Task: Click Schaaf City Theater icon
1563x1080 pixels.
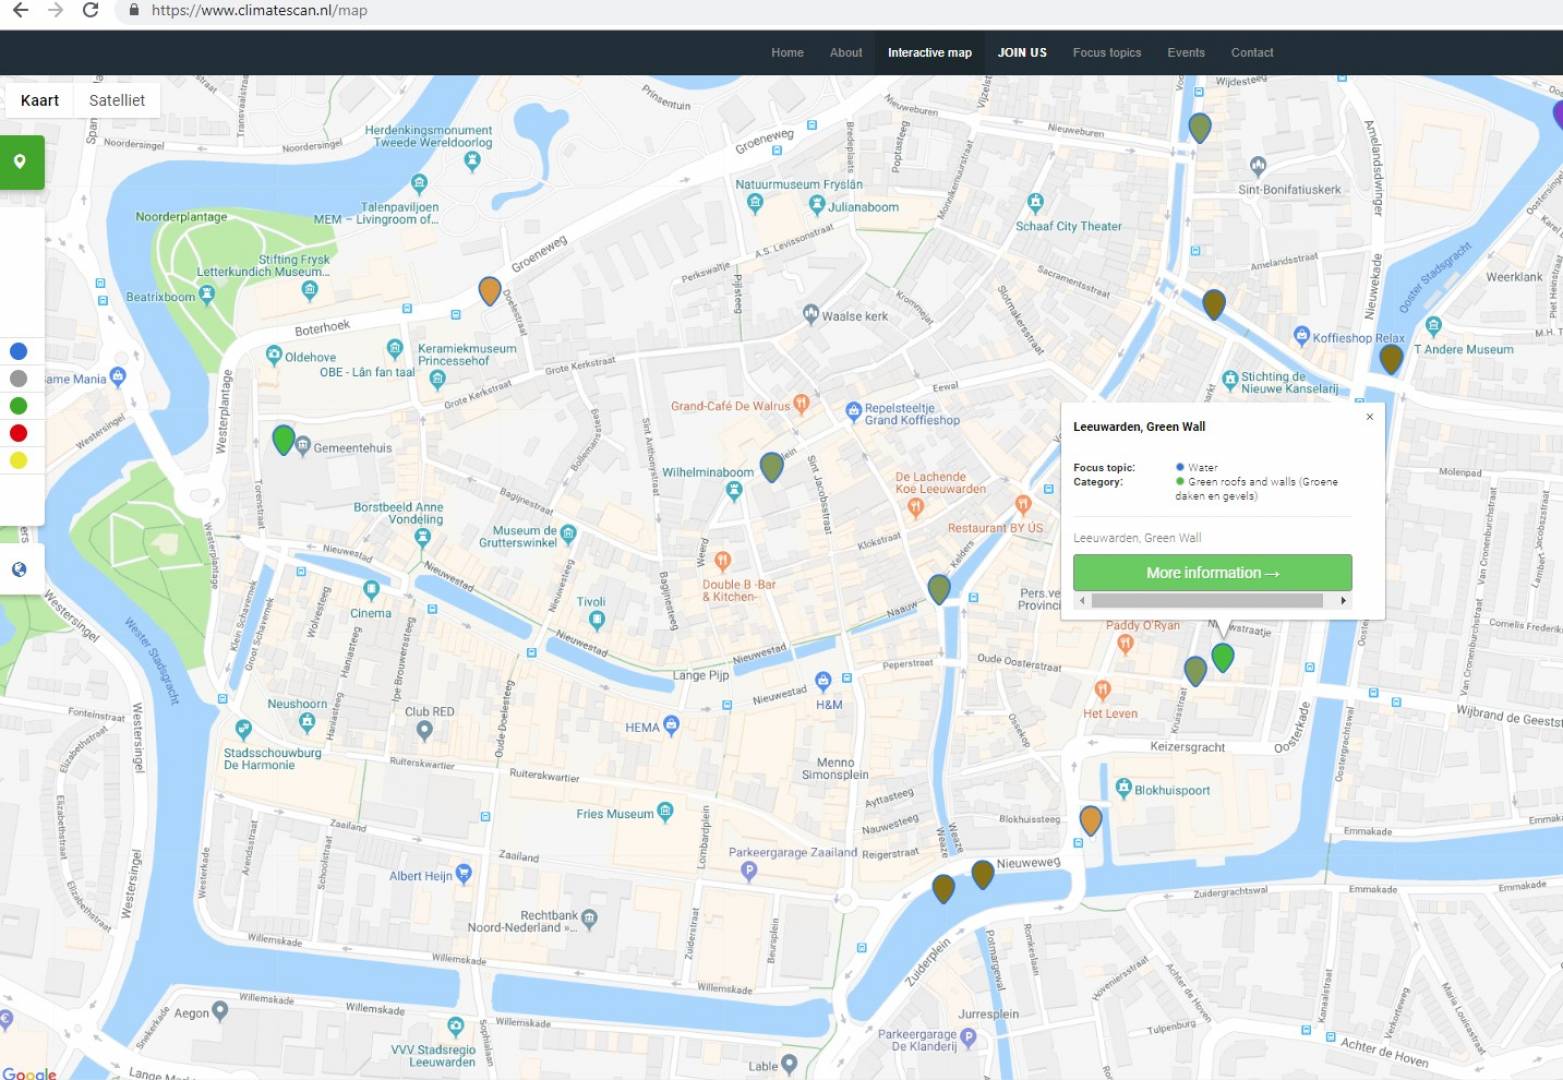Action: click(x=1035, y=203)
